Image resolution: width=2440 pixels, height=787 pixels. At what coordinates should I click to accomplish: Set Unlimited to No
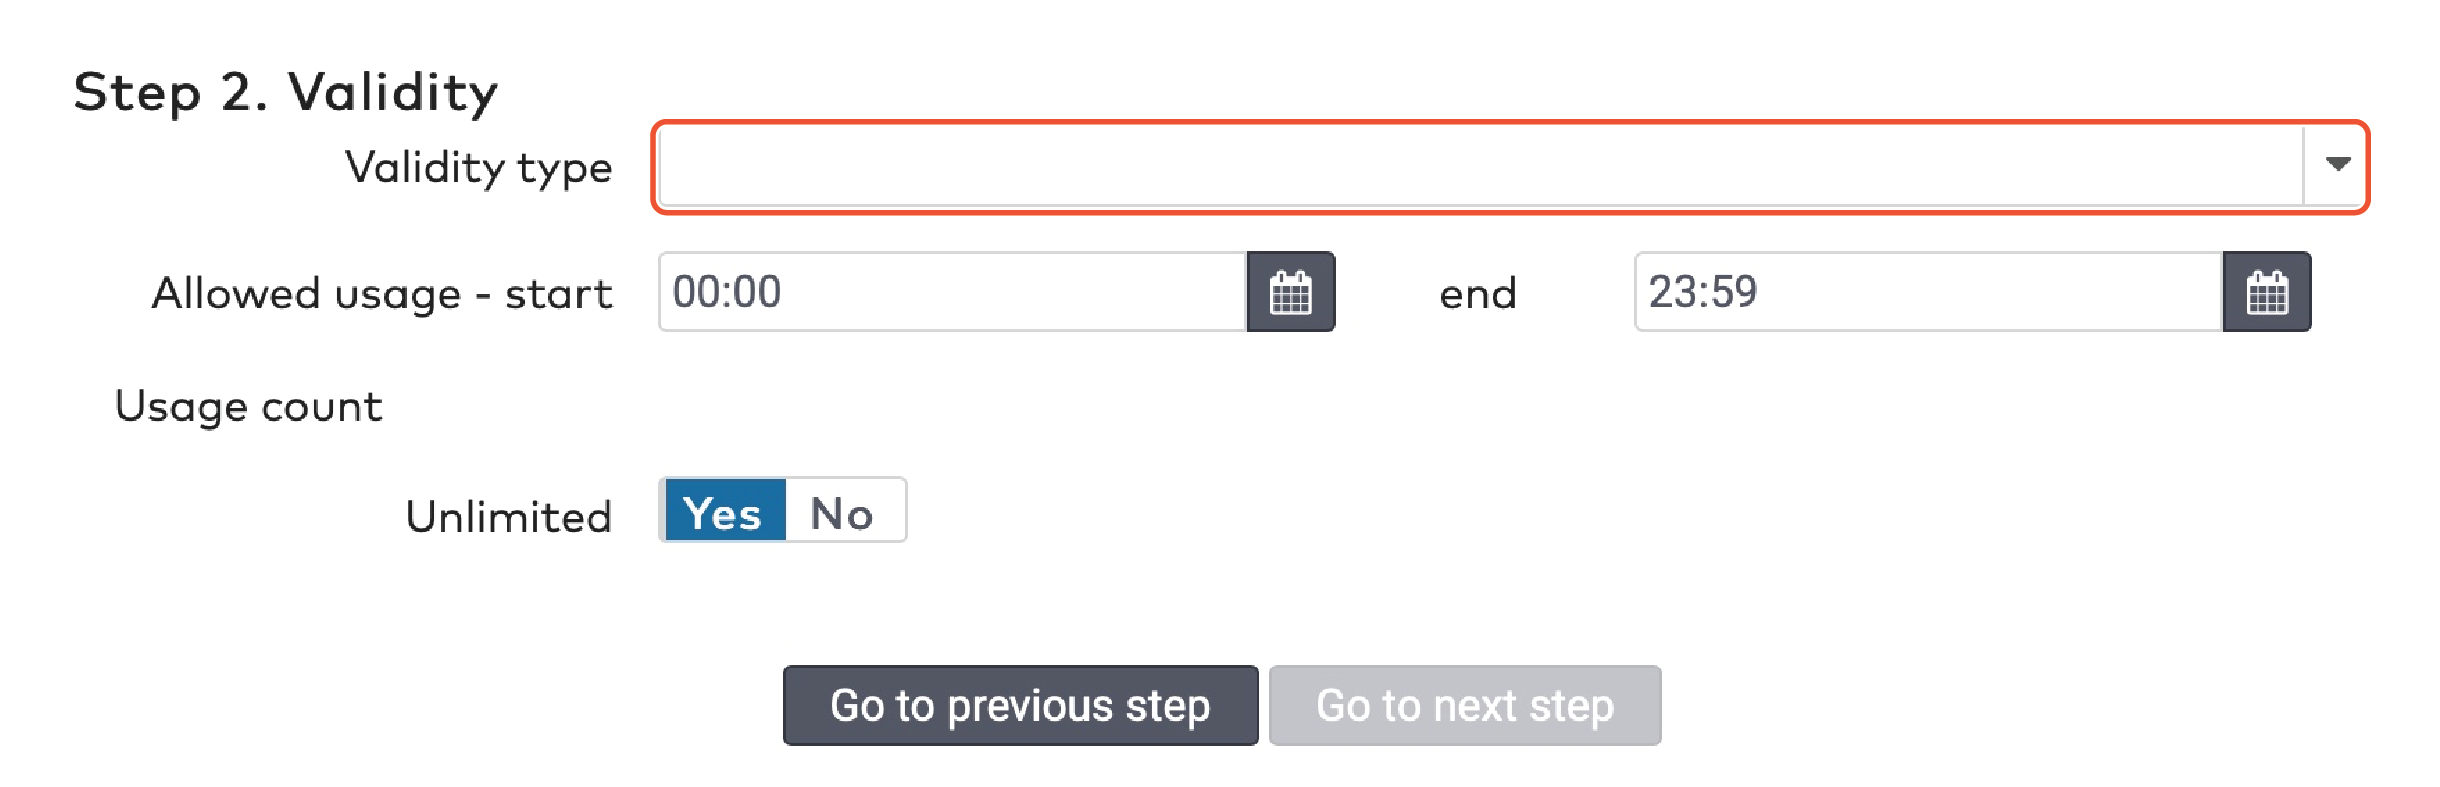pos(843,512)
